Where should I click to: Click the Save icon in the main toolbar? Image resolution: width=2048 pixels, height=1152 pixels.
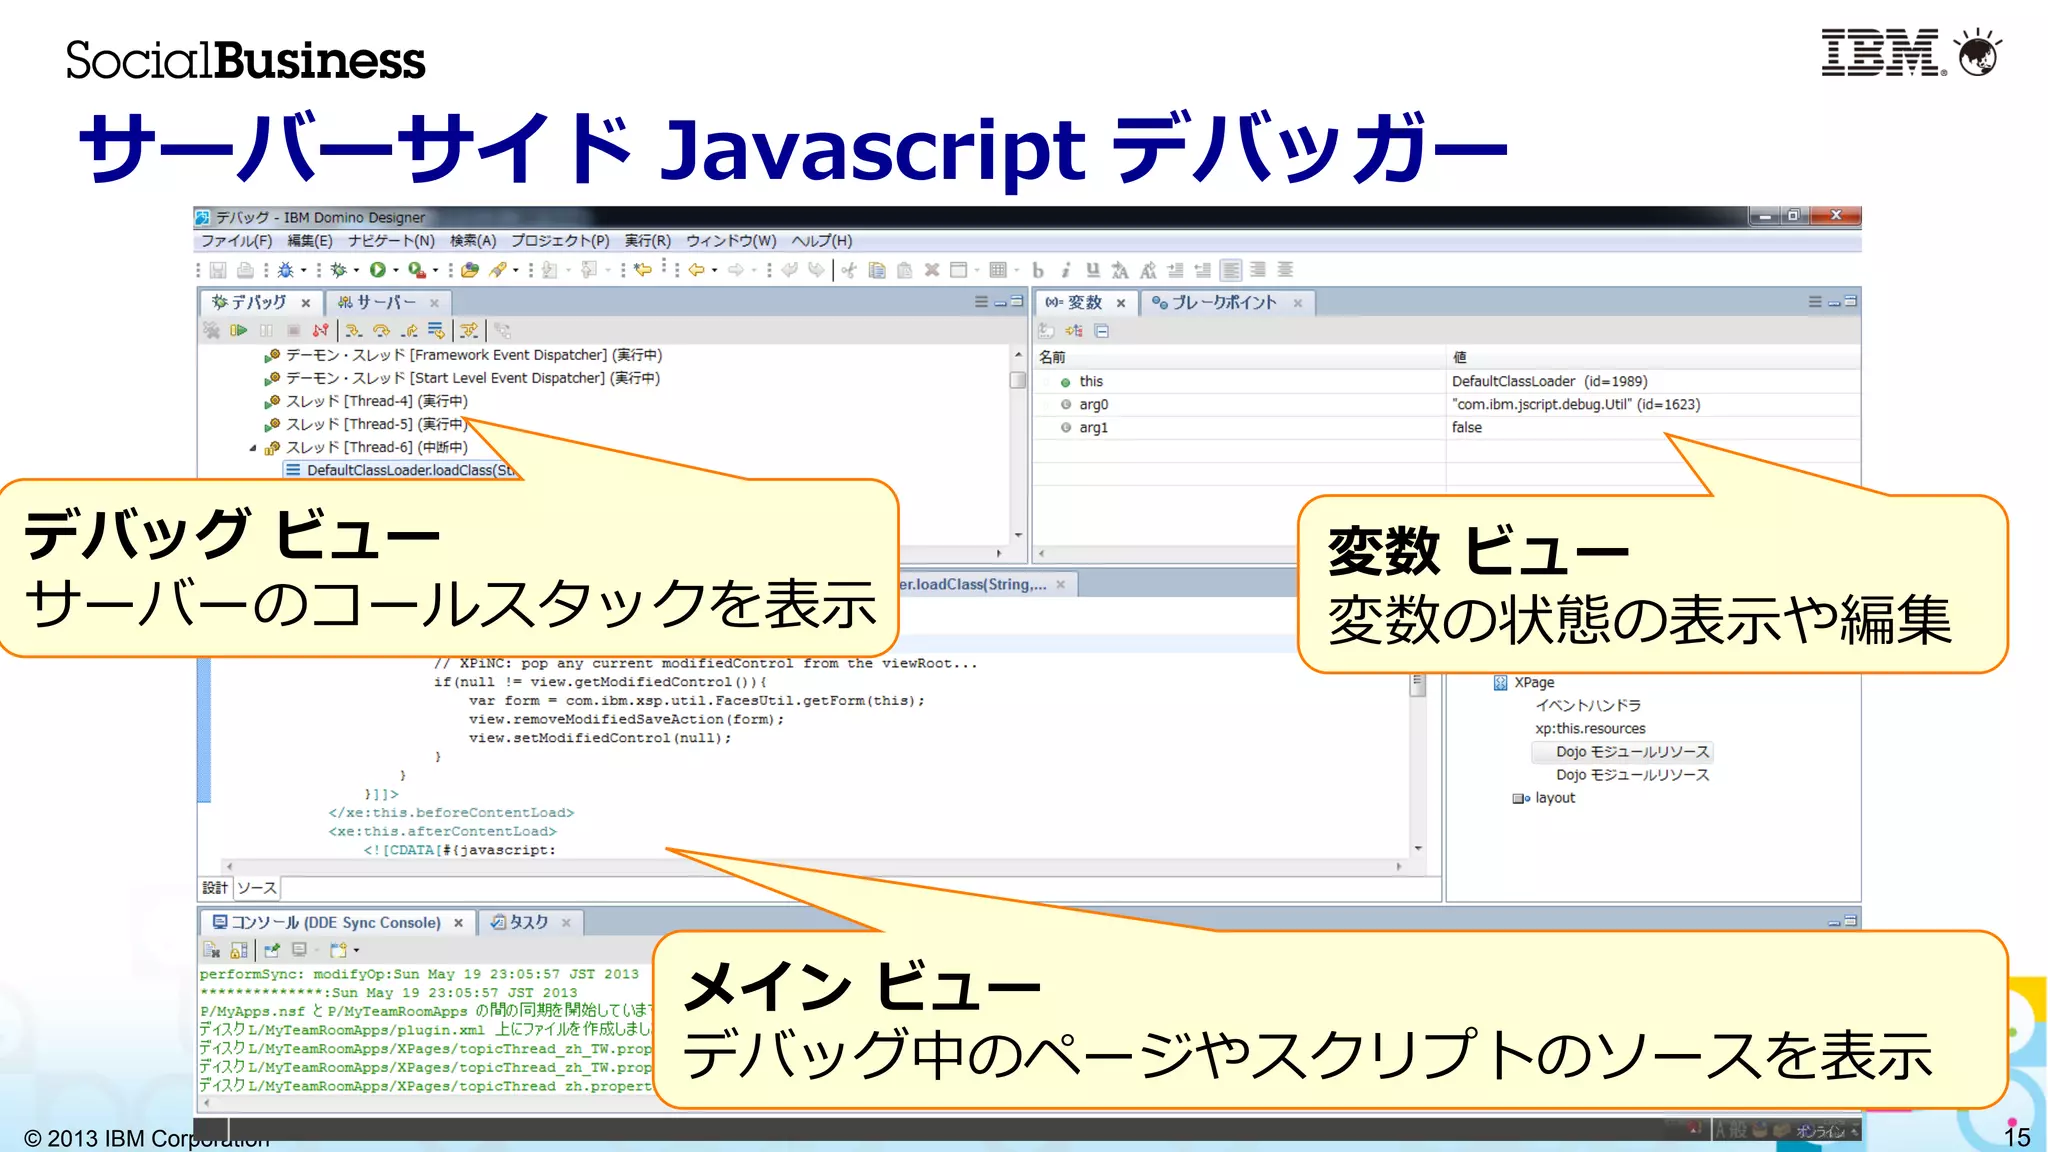point(218,270)
